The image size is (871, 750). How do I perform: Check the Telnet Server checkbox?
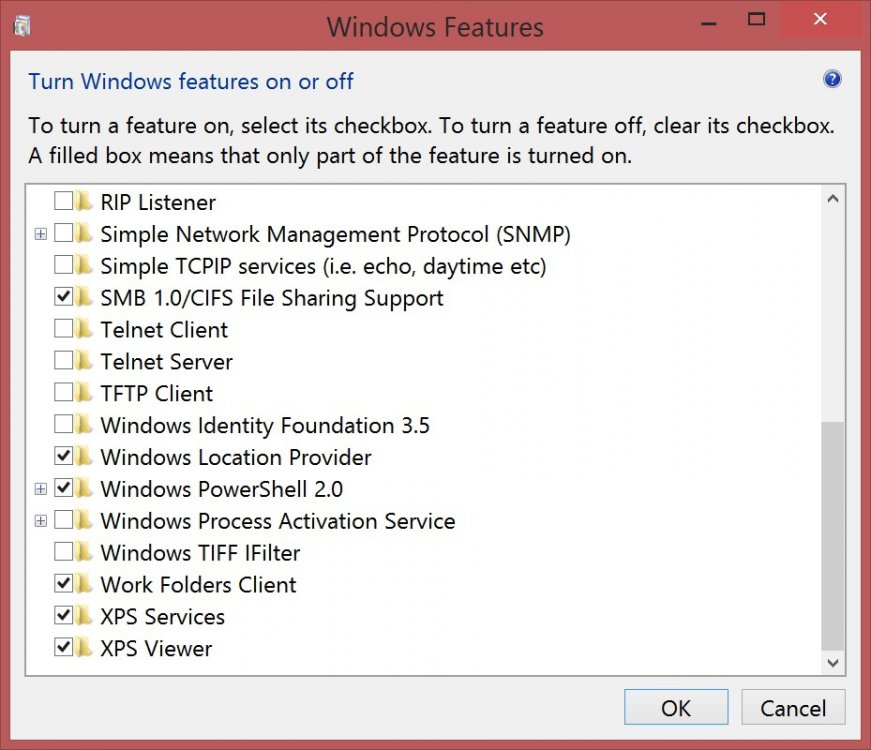point(63,361)
